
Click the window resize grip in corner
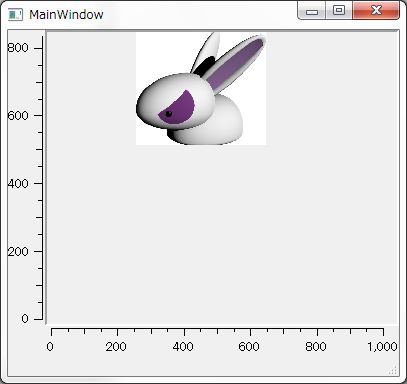393,370
